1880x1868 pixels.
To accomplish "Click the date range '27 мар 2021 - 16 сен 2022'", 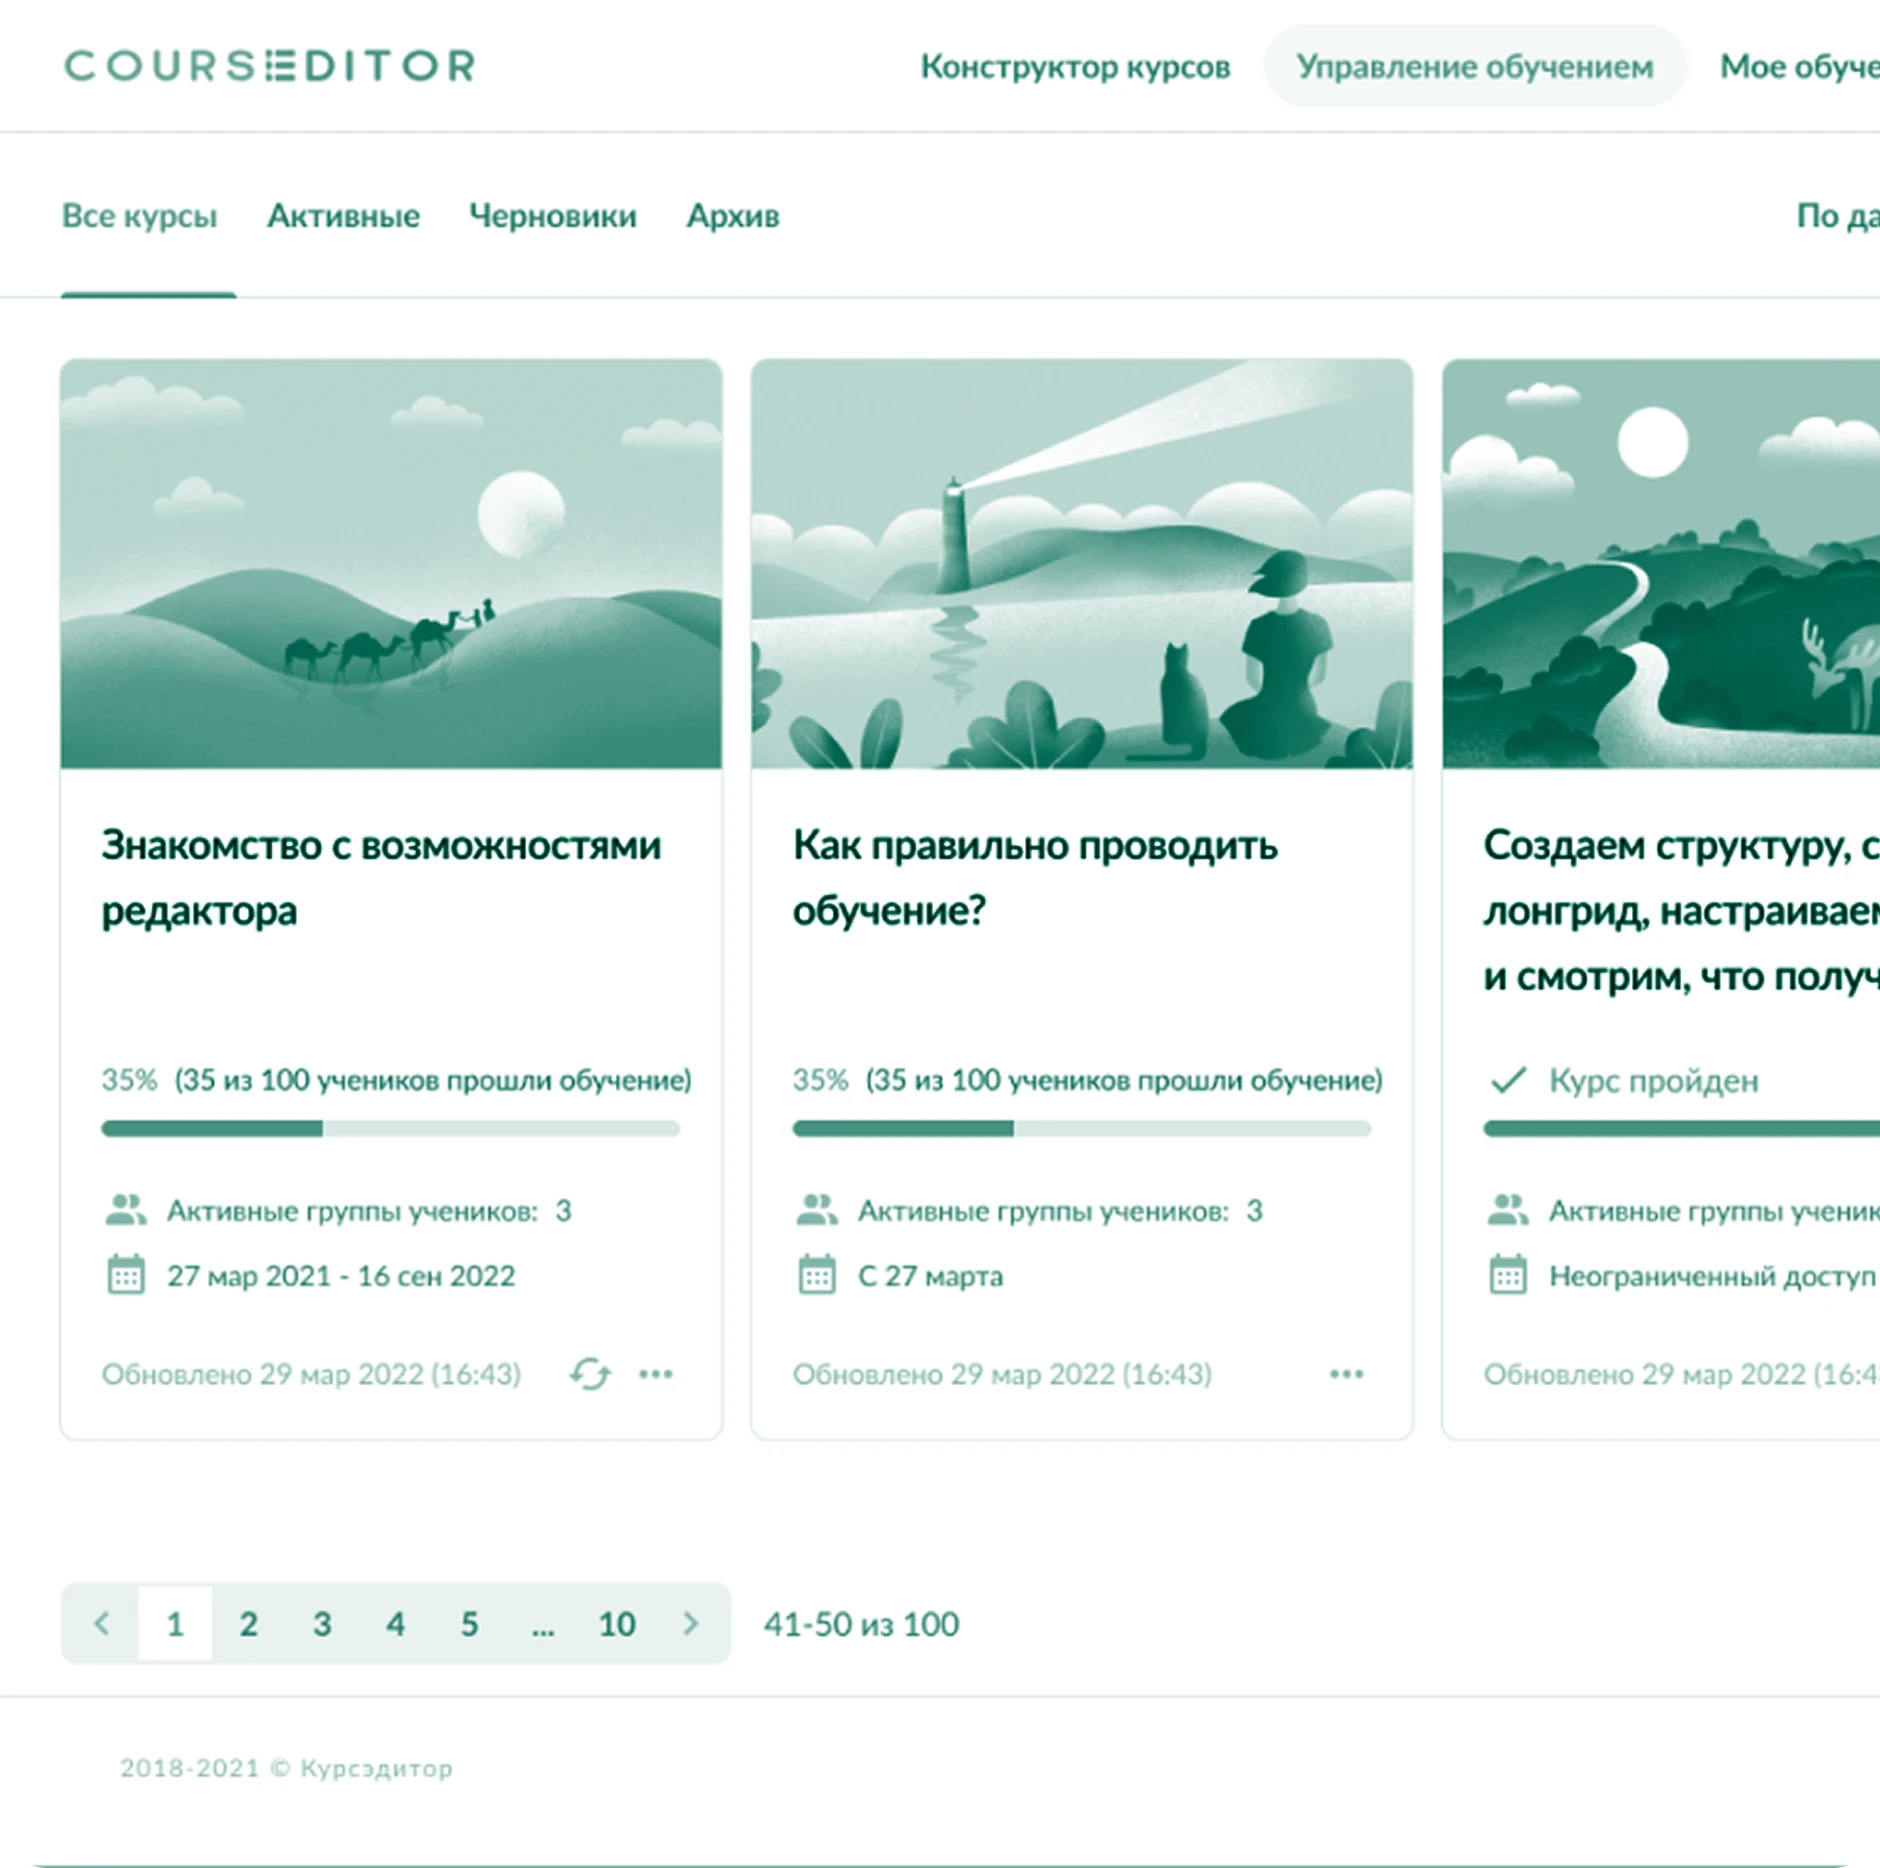I will [341, 1276].
